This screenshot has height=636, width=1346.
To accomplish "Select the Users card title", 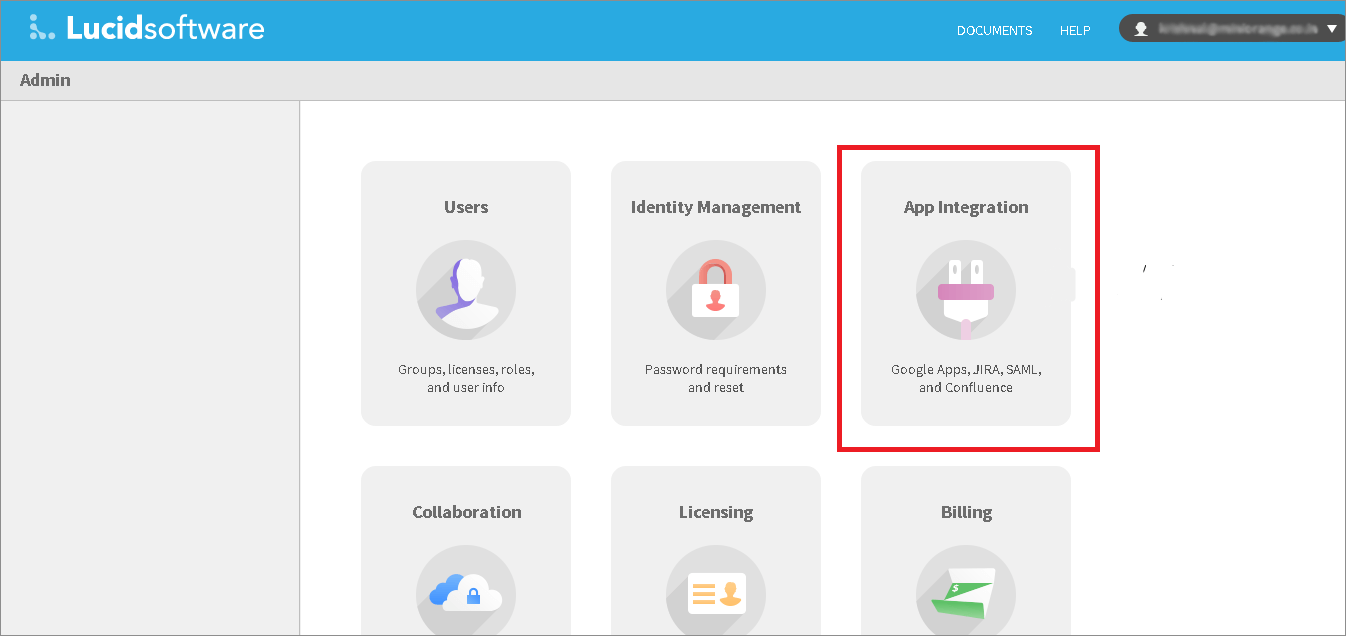I will tap(466, 207).
